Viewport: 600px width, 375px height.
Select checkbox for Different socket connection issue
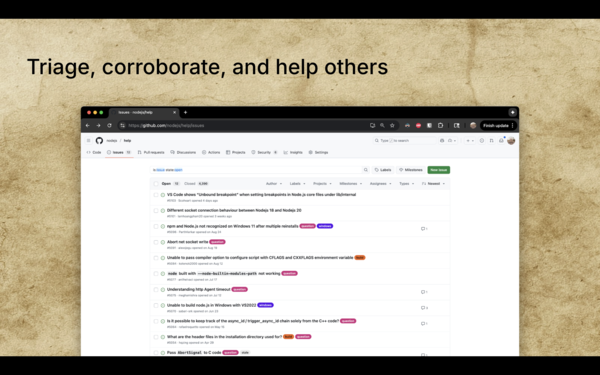tap(156, 210)
